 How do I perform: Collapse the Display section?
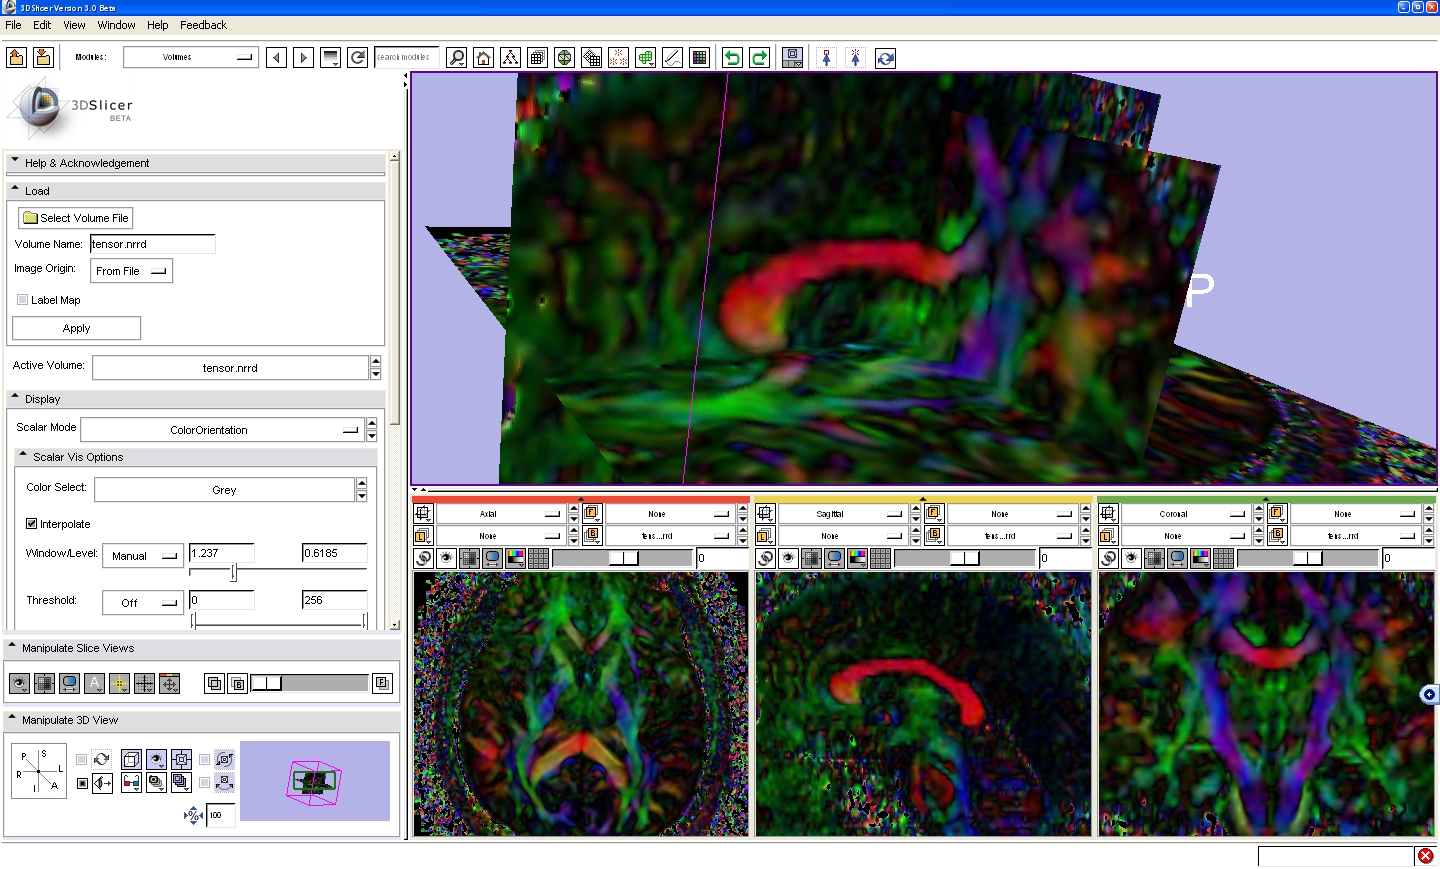[15, 398]
